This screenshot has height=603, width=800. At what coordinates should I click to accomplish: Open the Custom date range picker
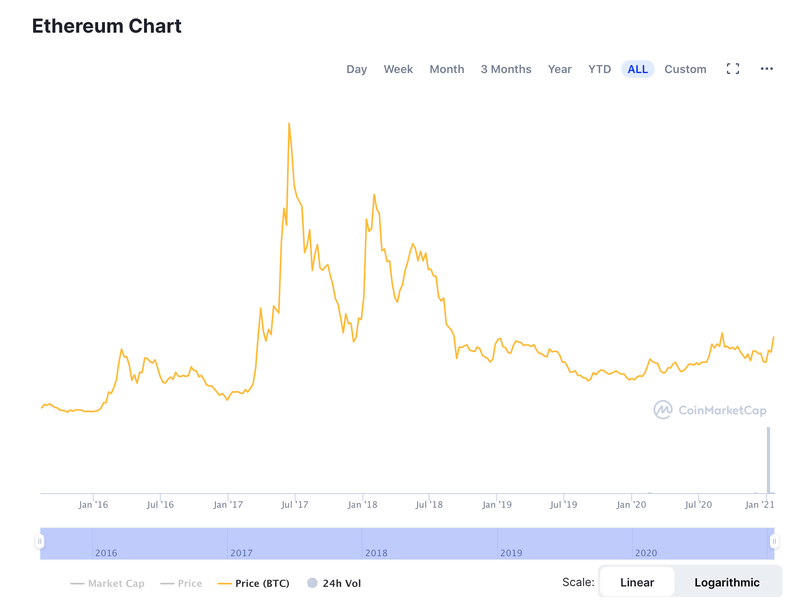tap(685, 69)
